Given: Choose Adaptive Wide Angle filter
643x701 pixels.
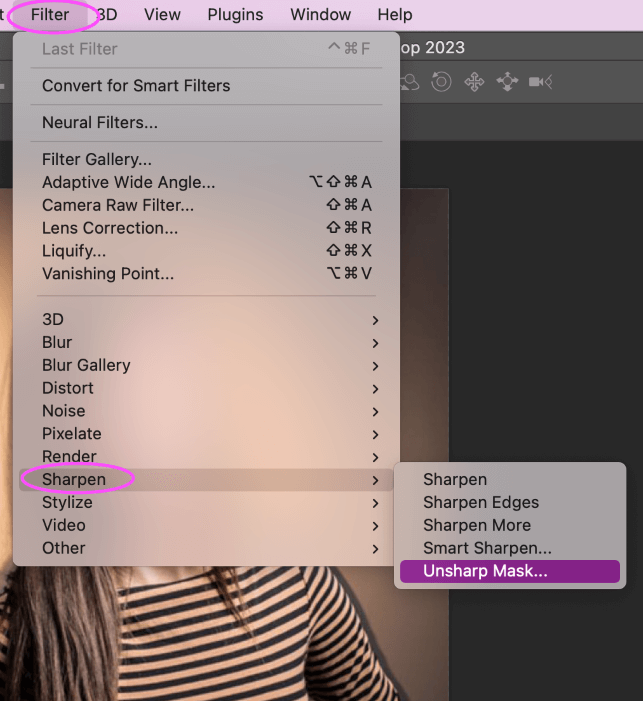Looking at the screenshot, I should (206, 182).
